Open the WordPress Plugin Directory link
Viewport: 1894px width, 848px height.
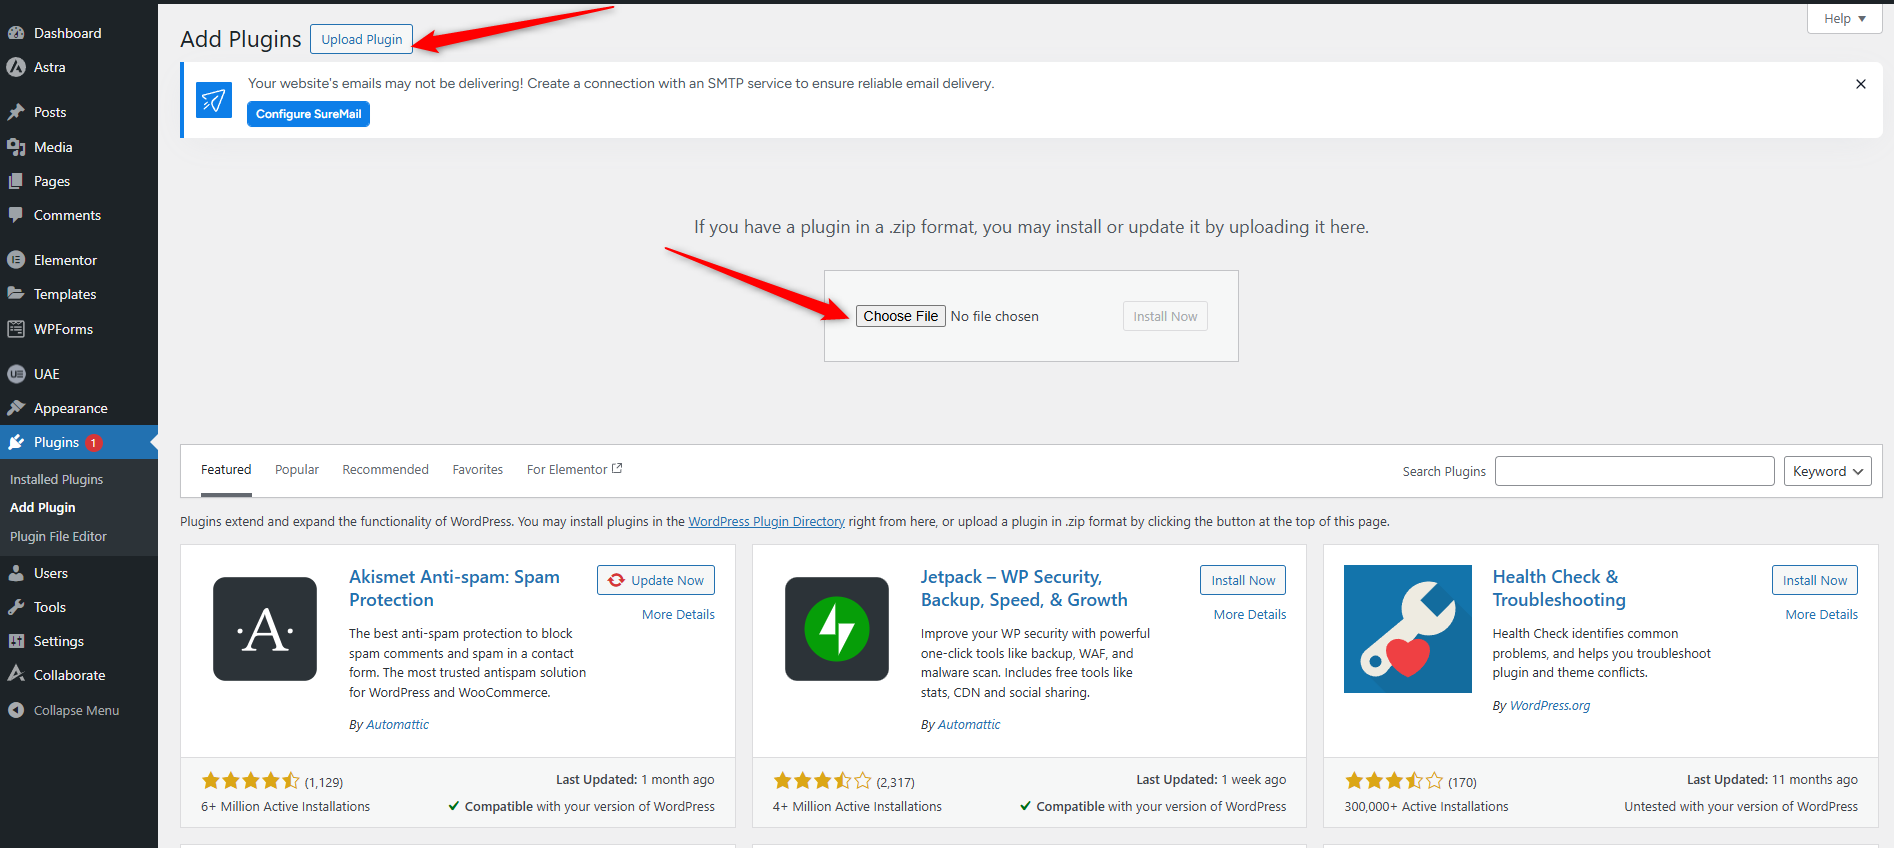(x=766, y=522)
